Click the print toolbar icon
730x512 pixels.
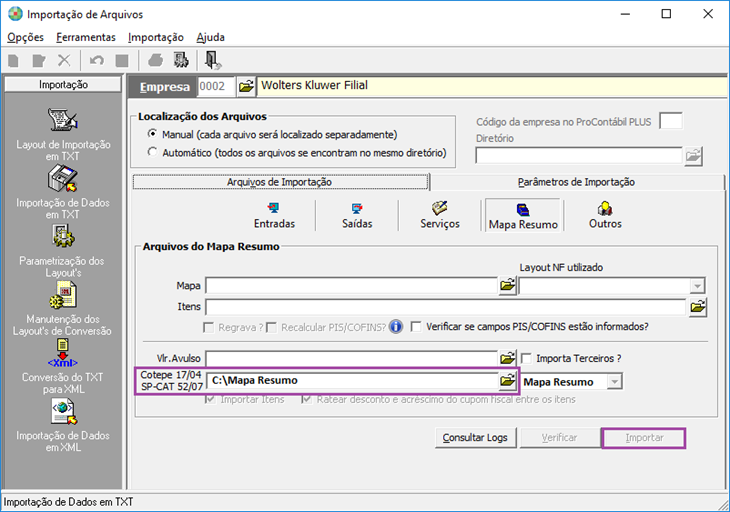(x=155, y=61)
